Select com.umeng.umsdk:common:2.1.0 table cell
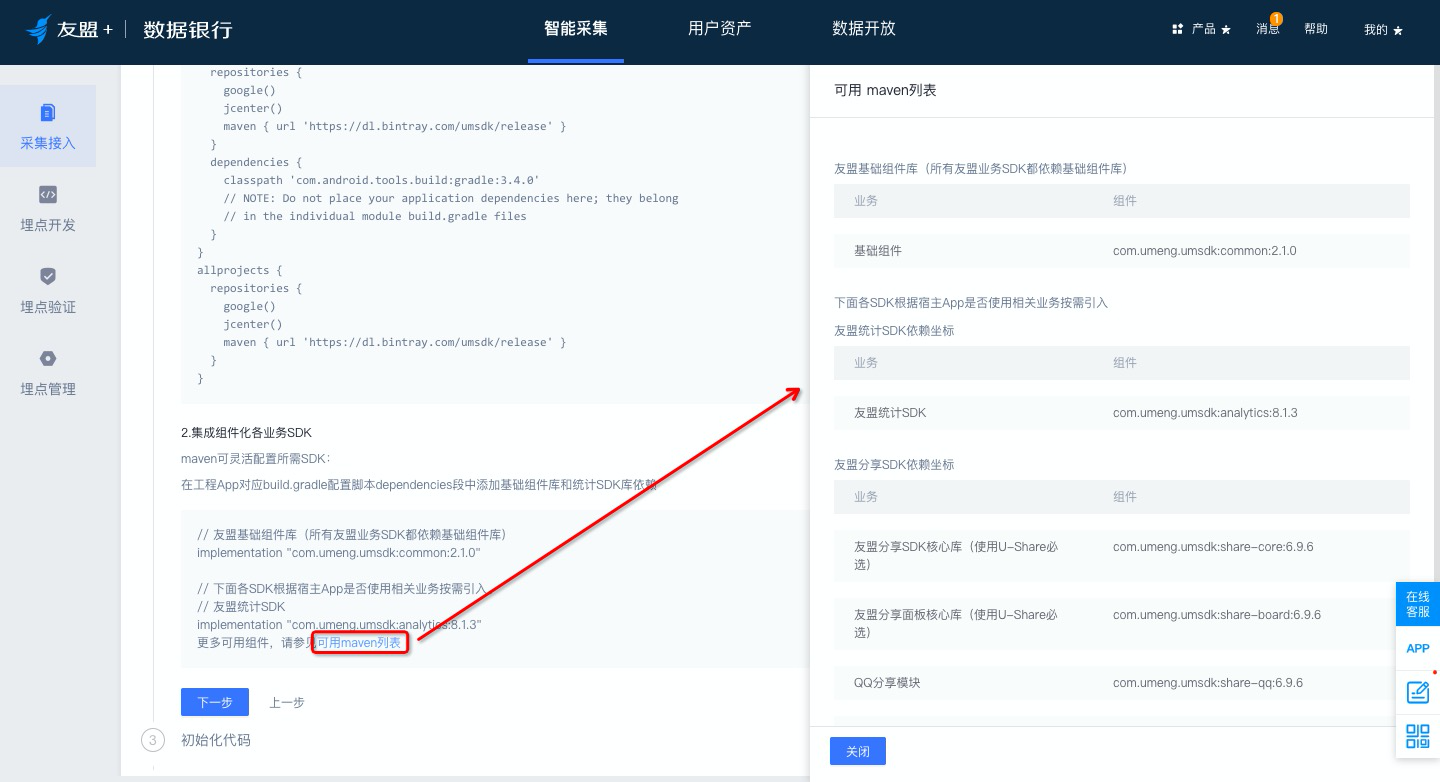The image size is (1440, 782). click(x=1205, y=251)
